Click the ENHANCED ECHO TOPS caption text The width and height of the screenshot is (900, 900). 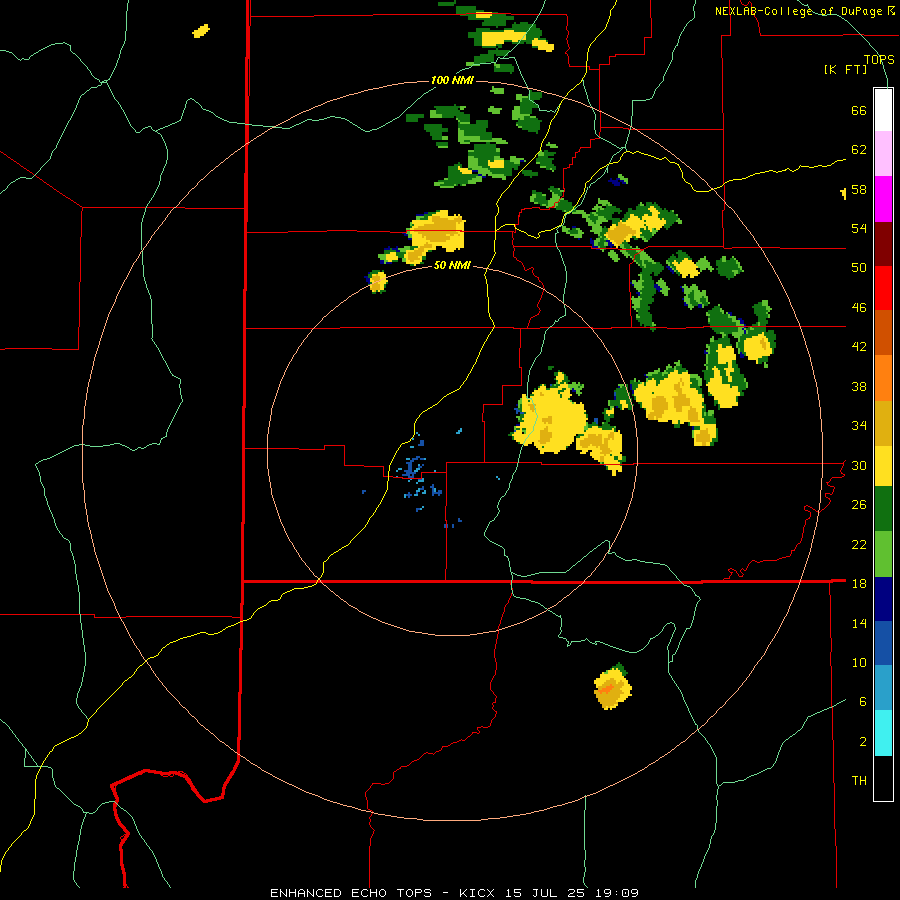351,893
